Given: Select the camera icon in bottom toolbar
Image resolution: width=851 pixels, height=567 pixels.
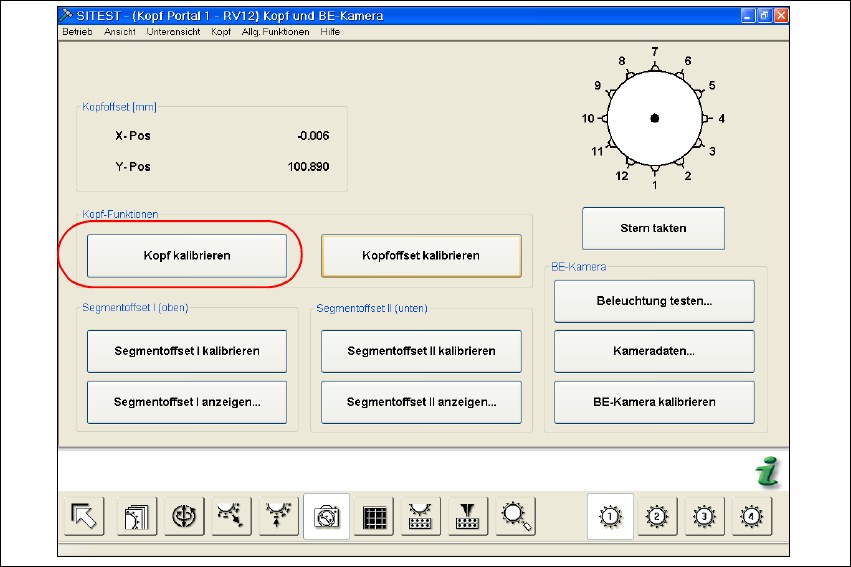Looking at the screenshot, I should tap(326, 516).
